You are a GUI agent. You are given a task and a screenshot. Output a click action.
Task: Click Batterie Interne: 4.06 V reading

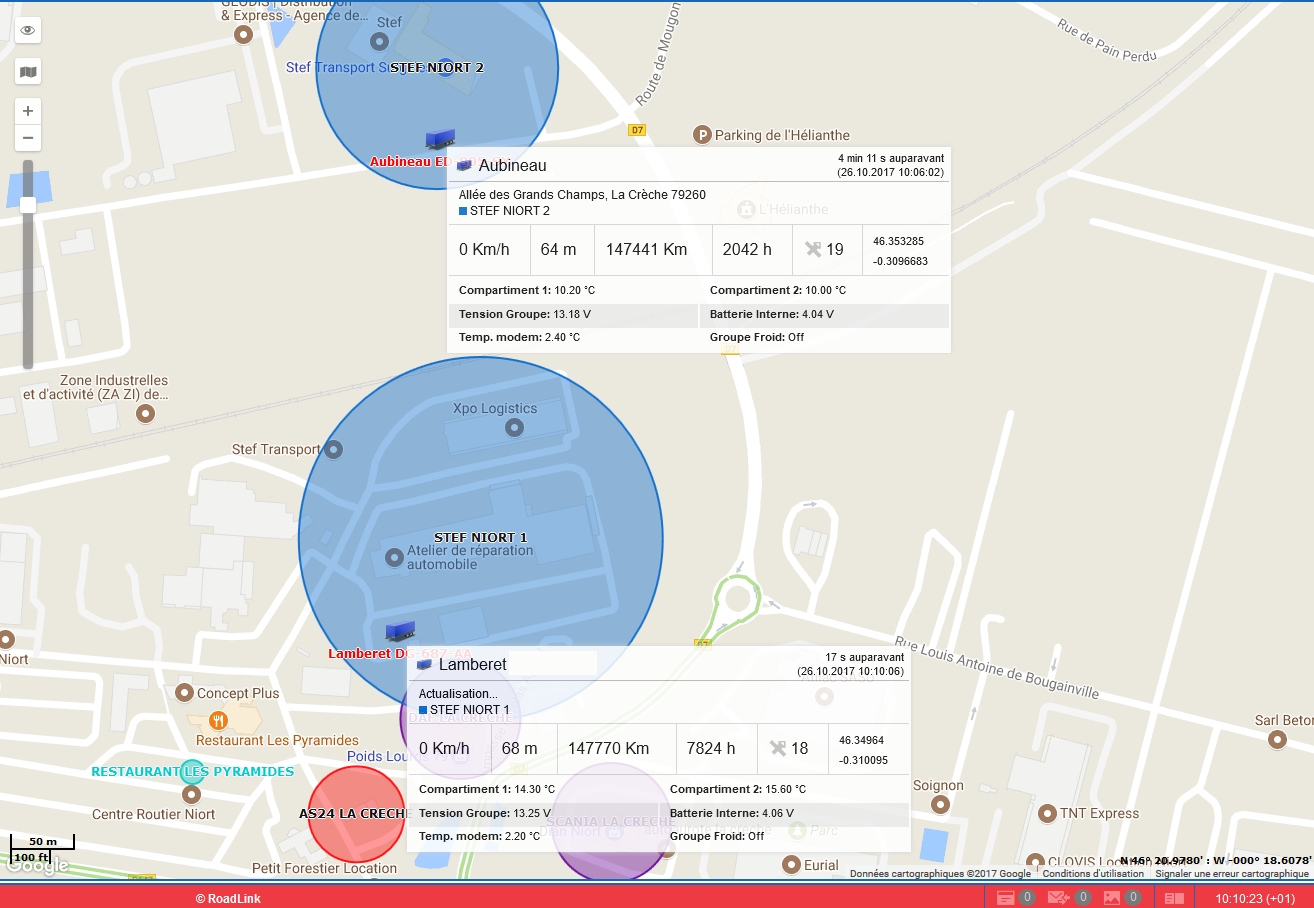pos(732,813)
